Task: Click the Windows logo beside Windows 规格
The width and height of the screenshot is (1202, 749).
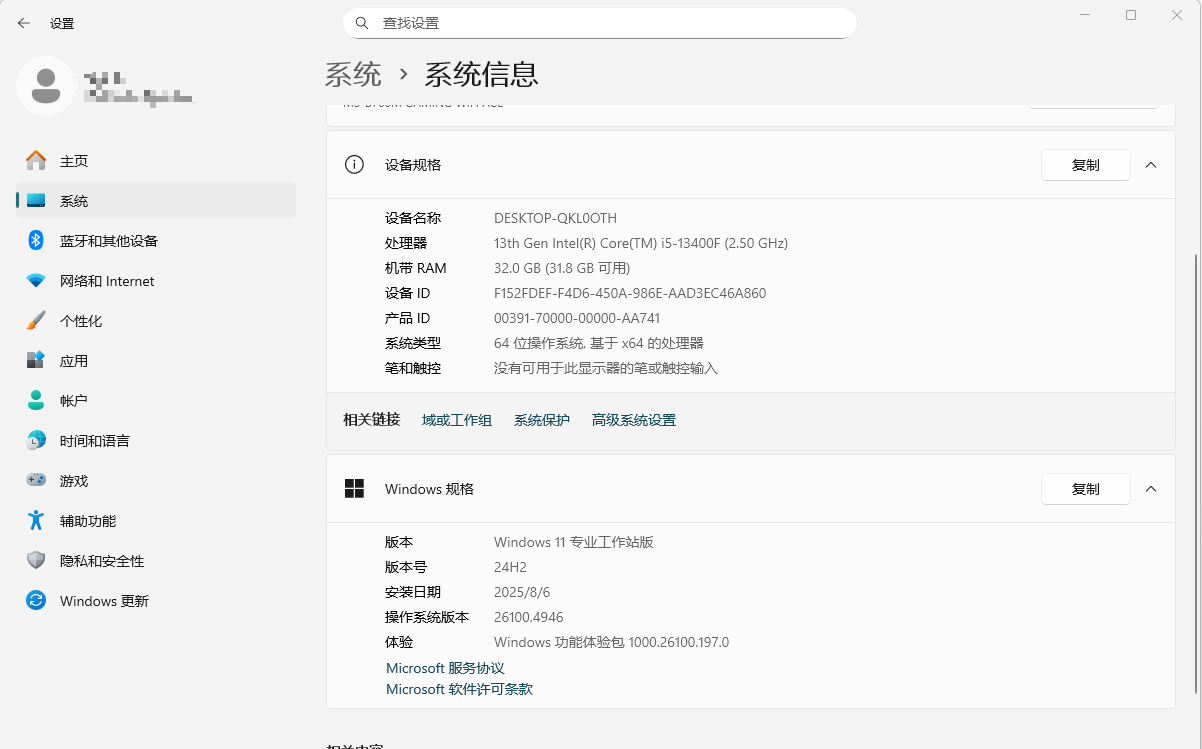Action: click(354, 489)
